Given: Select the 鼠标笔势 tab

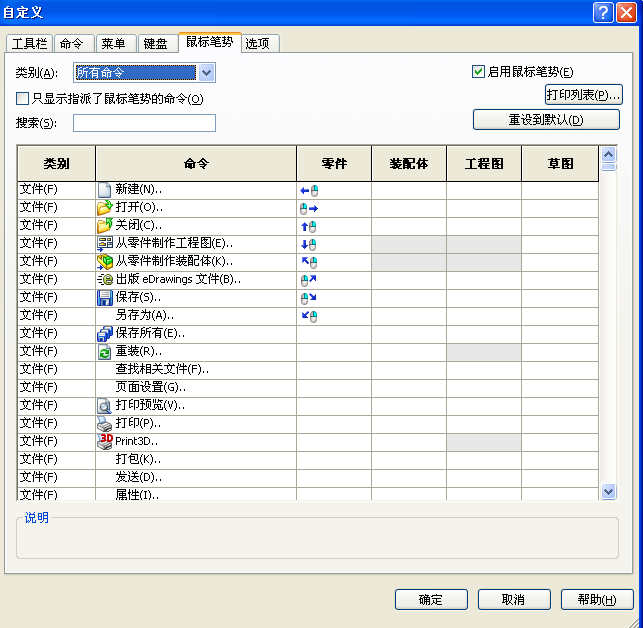Looking at the screenshot, I should coord(210,42).
